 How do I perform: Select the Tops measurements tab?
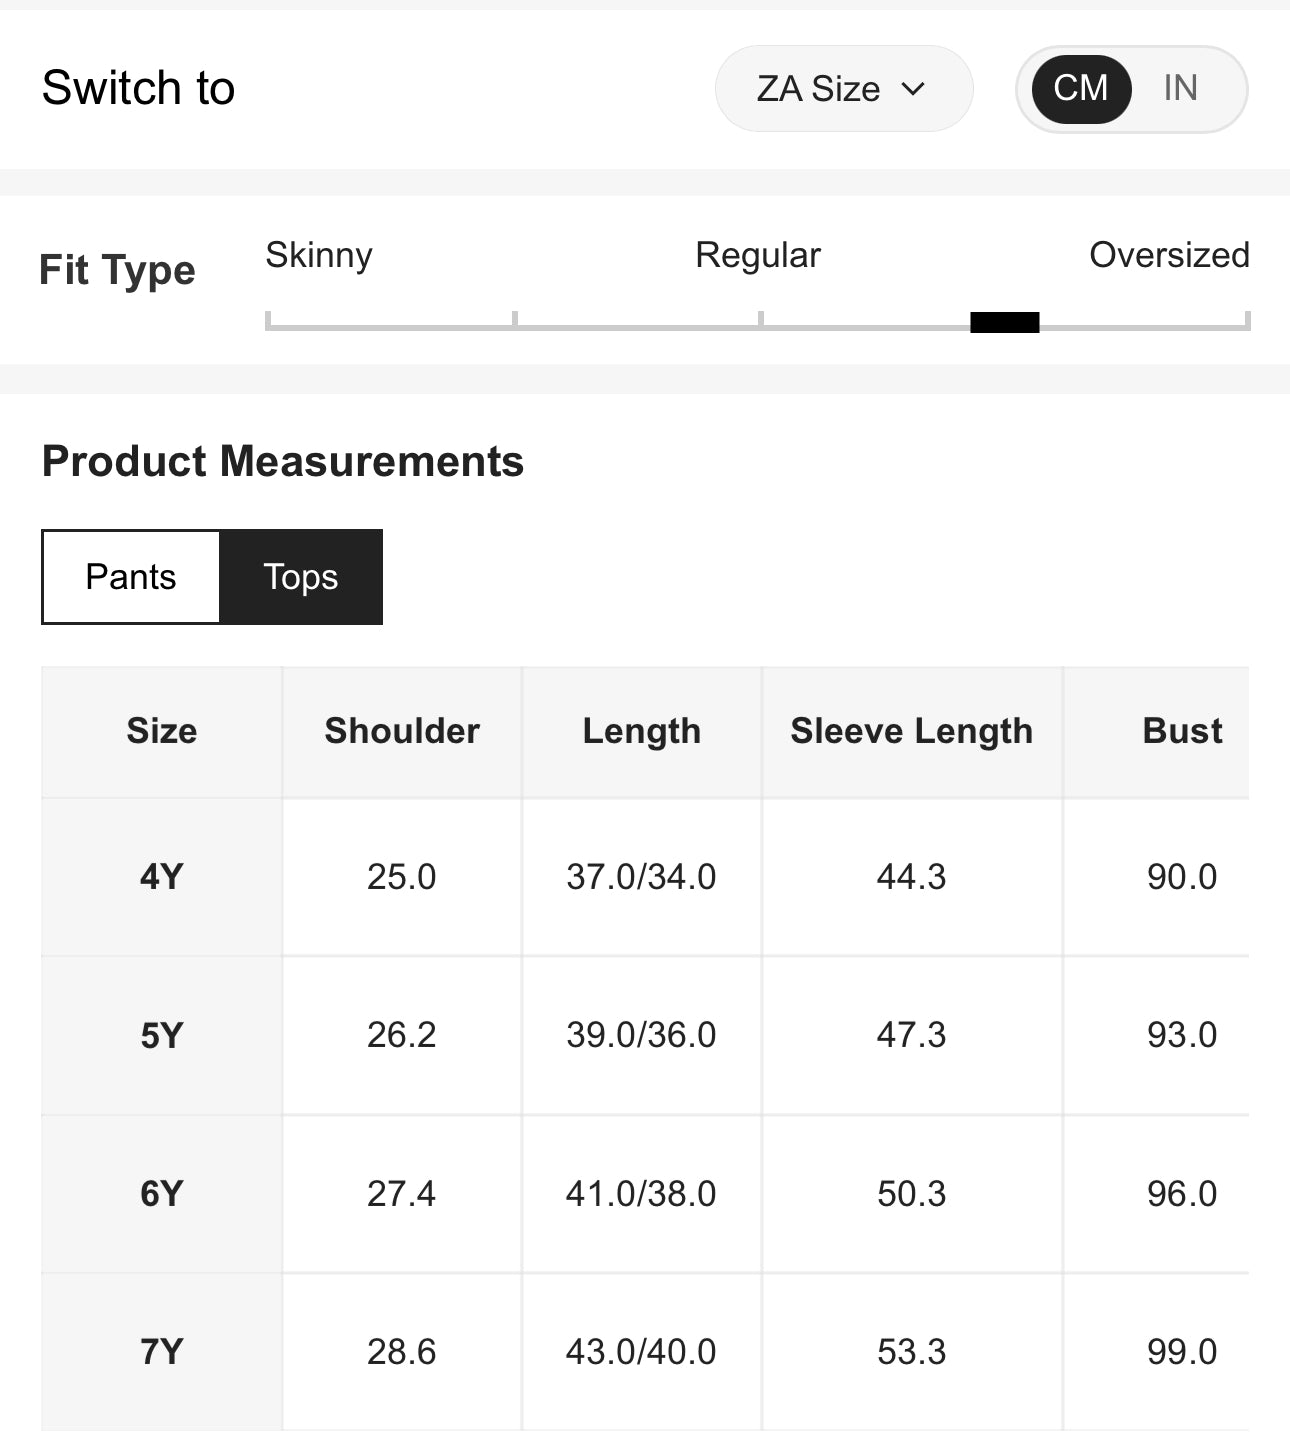pyautogui.click(x=301, y=577)
